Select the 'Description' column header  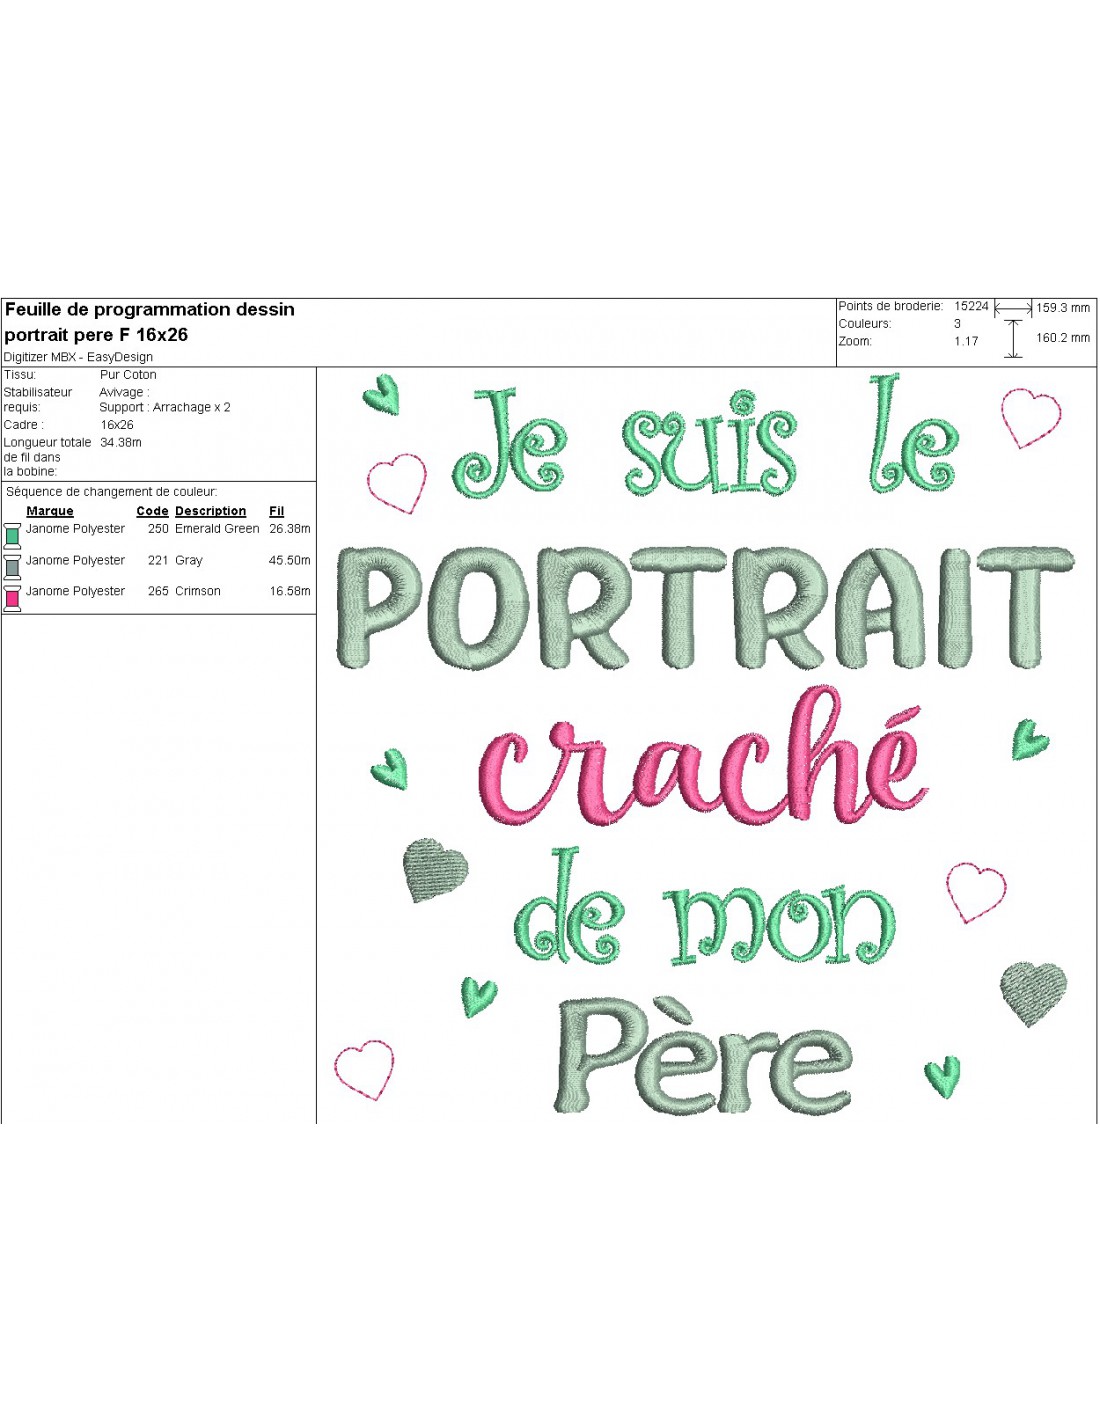tap(210, 511)
